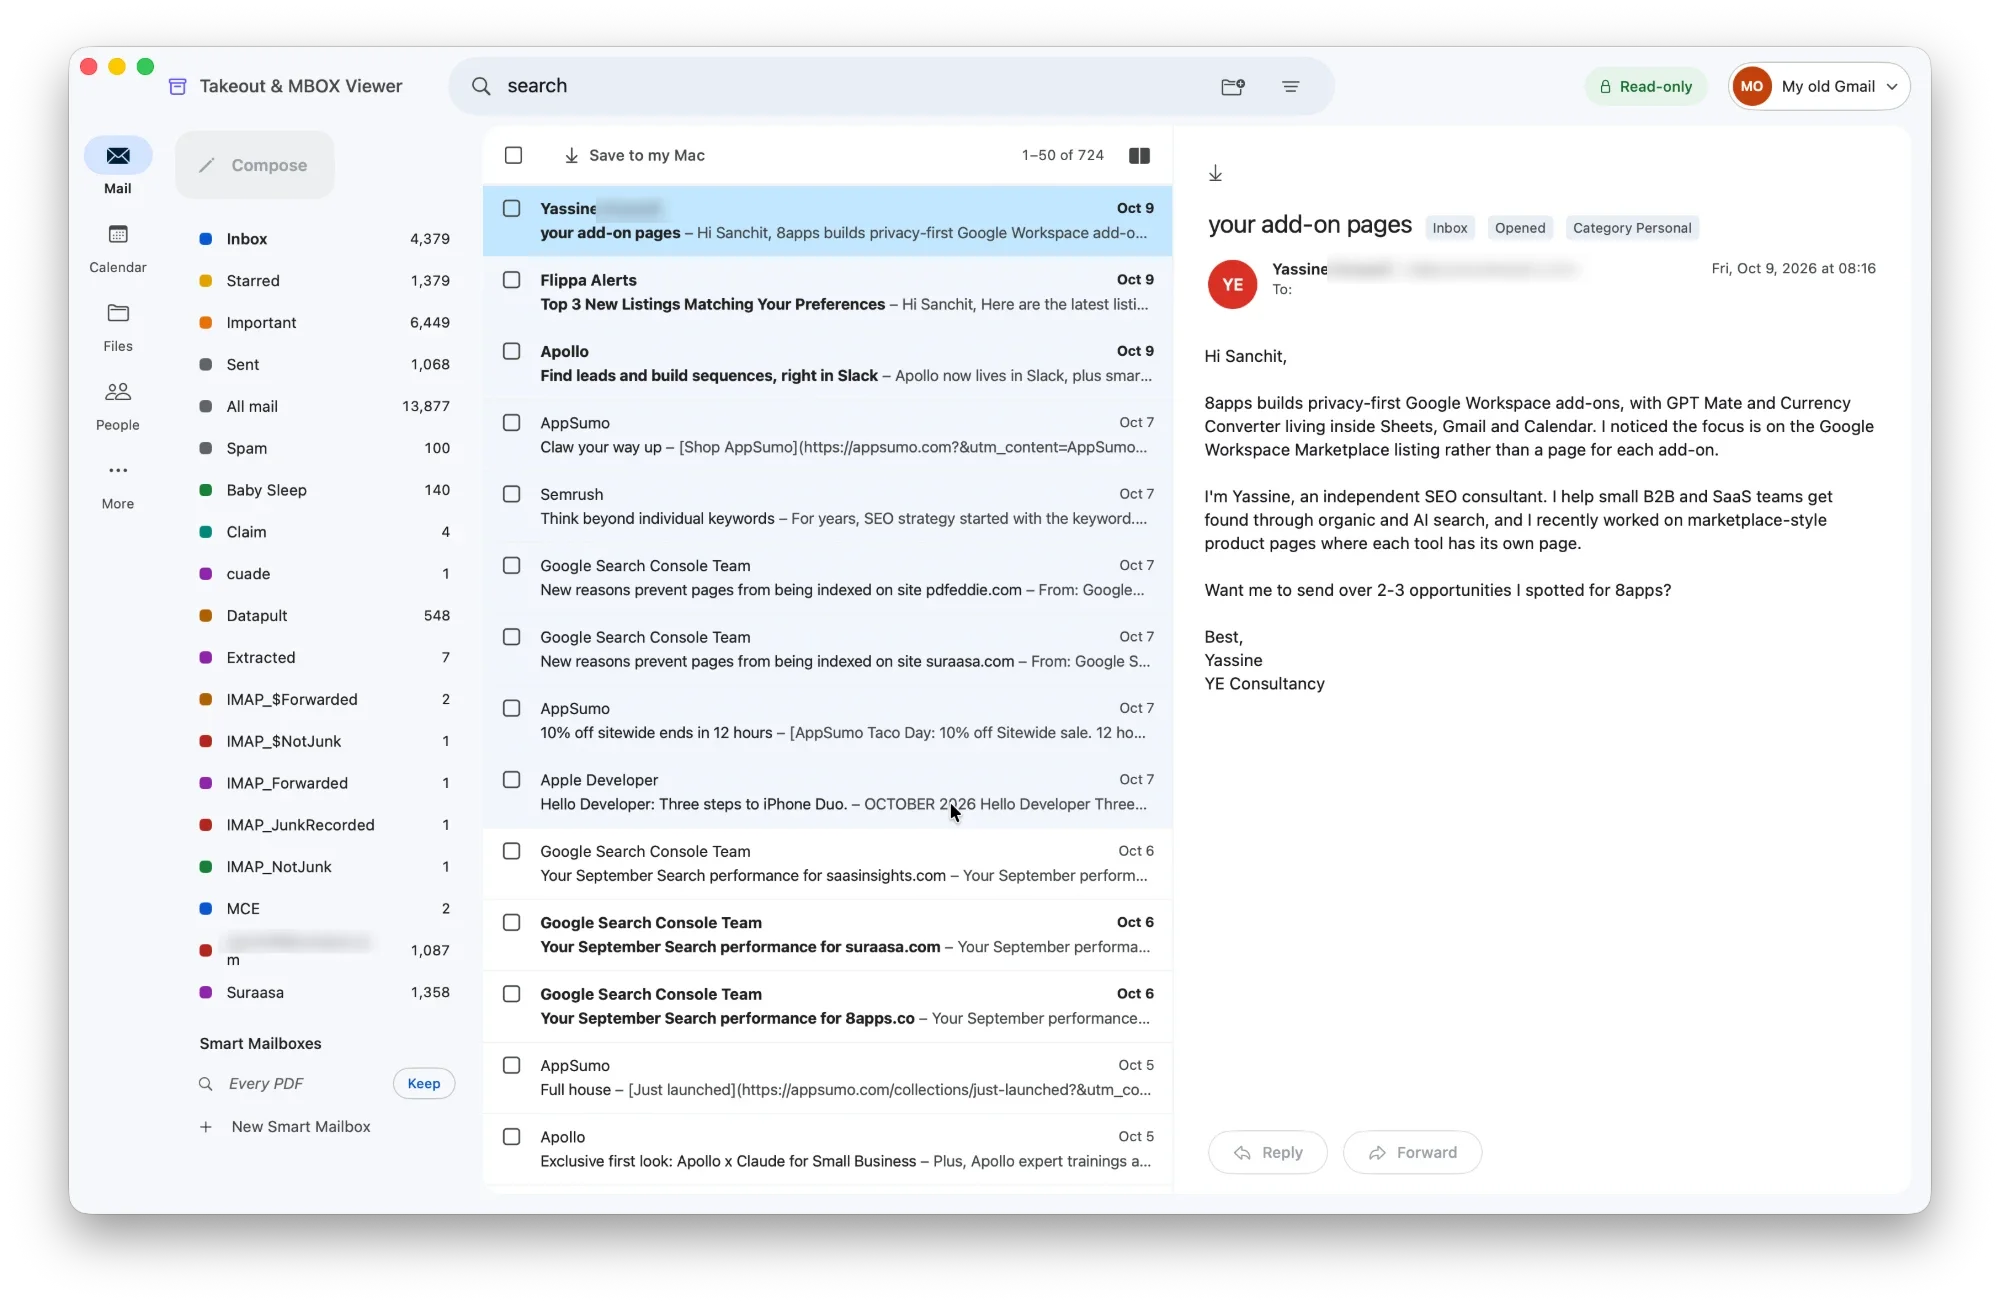This screenshot has height=1305, width=2000.
Task: Click the Category Personal tag
Action: click(1632, 228)
